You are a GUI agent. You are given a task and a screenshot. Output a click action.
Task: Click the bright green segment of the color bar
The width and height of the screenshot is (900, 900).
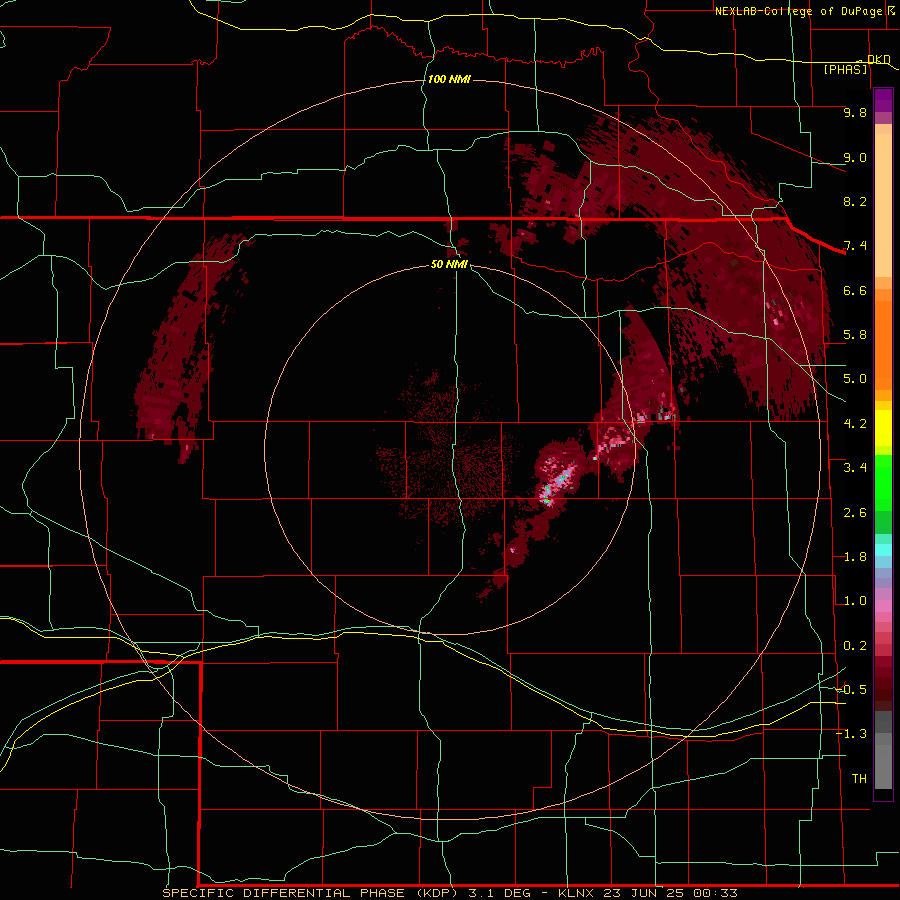pyautogui.click(x=883, y=483)
